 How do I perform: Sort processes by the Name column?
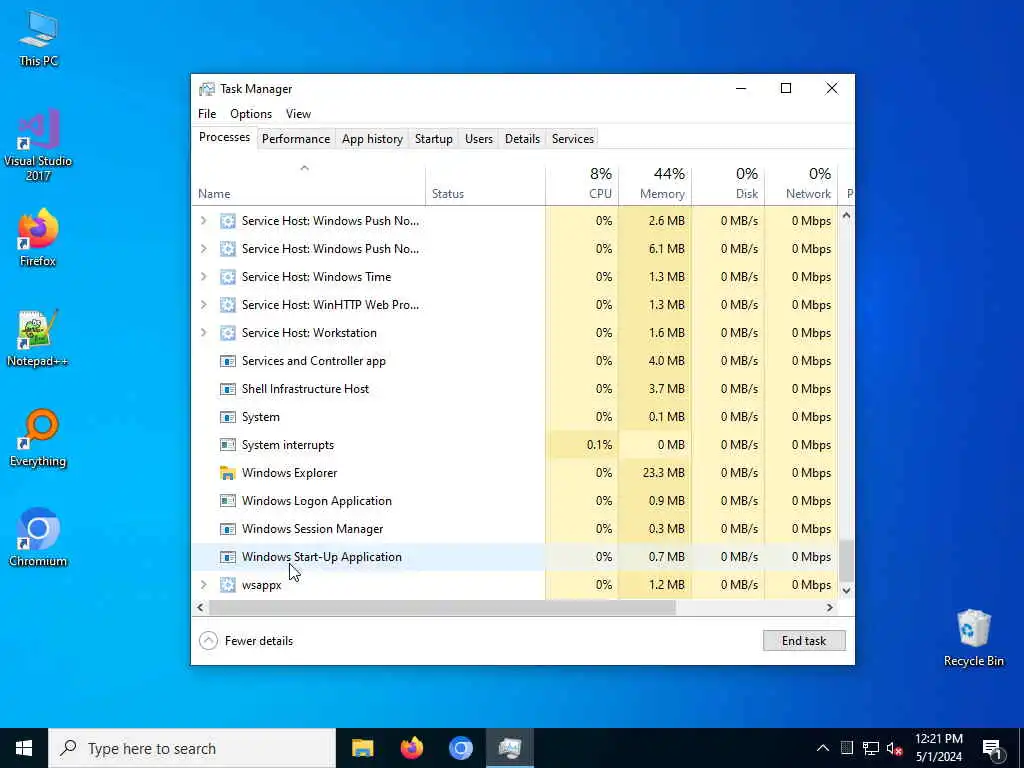click(308, 184)
